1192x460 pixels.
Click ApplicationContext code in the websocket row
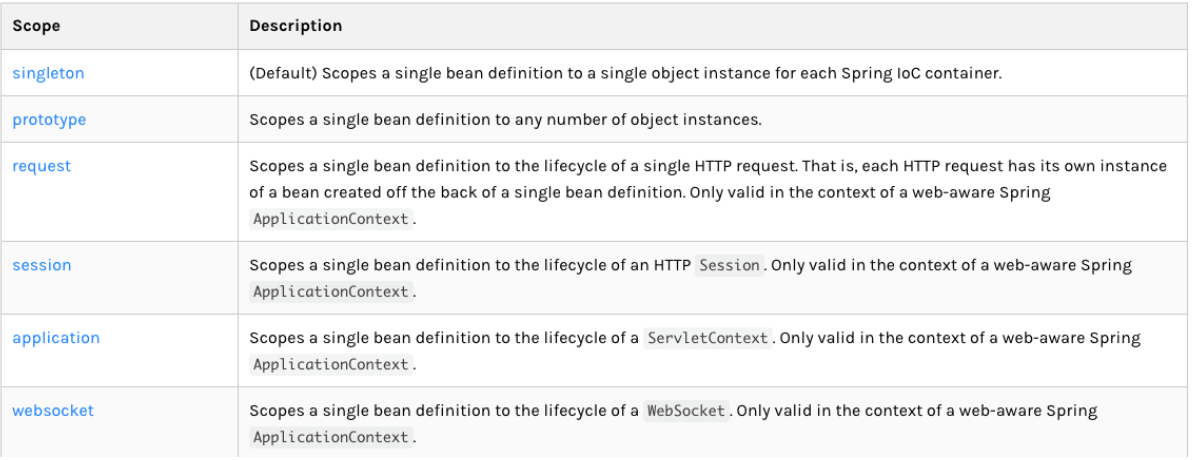tap(331, 438)
